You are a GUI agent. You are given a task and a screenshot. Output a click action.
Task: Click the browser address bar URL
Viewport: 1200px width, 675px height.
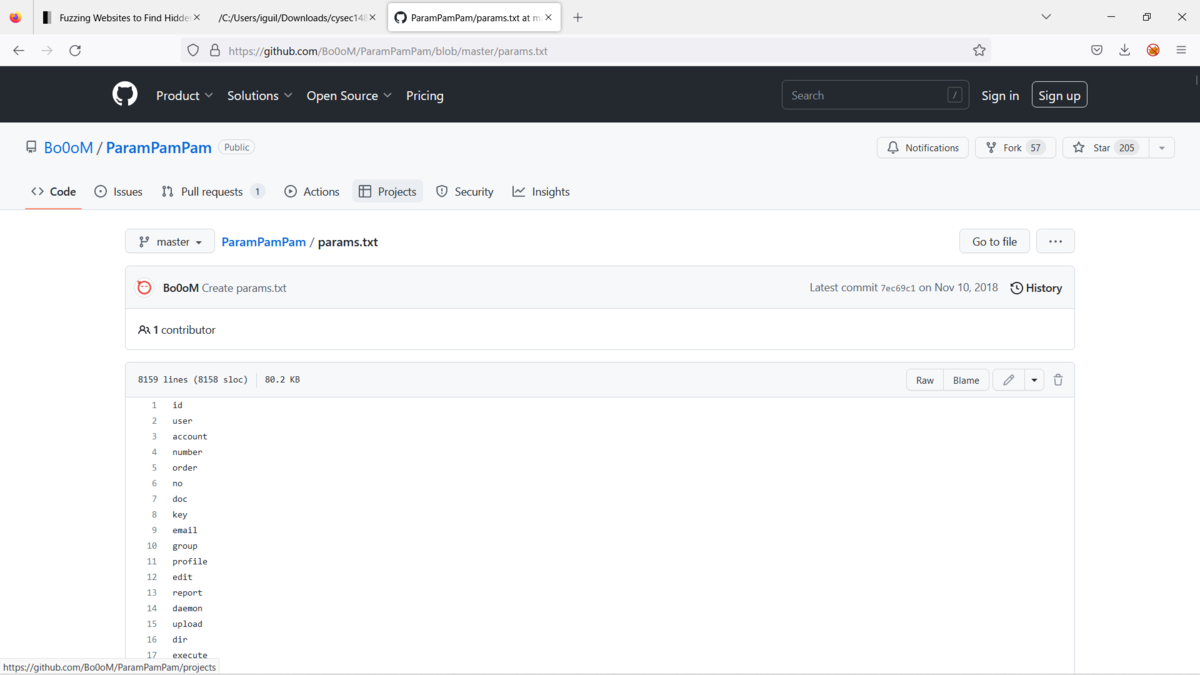[x=388, y=50]
